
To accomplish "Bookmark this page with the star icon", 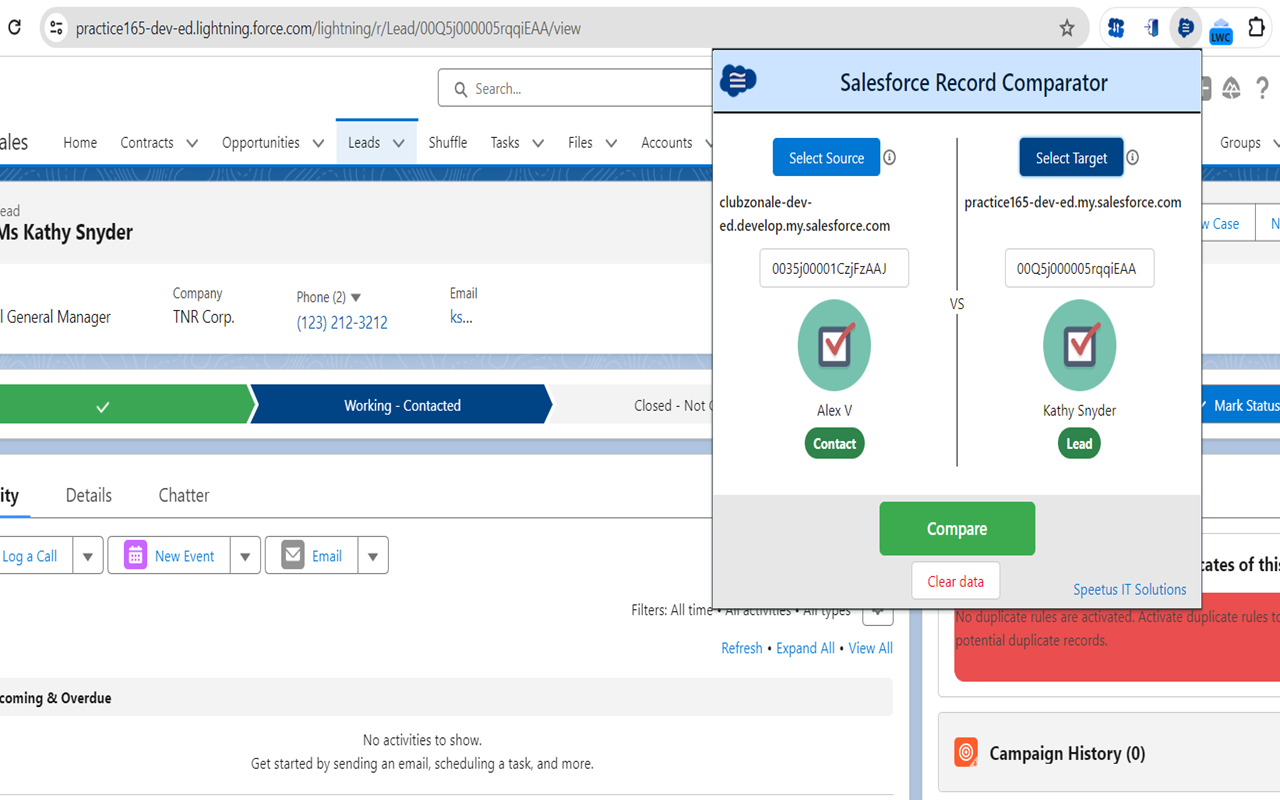I will point(1067,28).
